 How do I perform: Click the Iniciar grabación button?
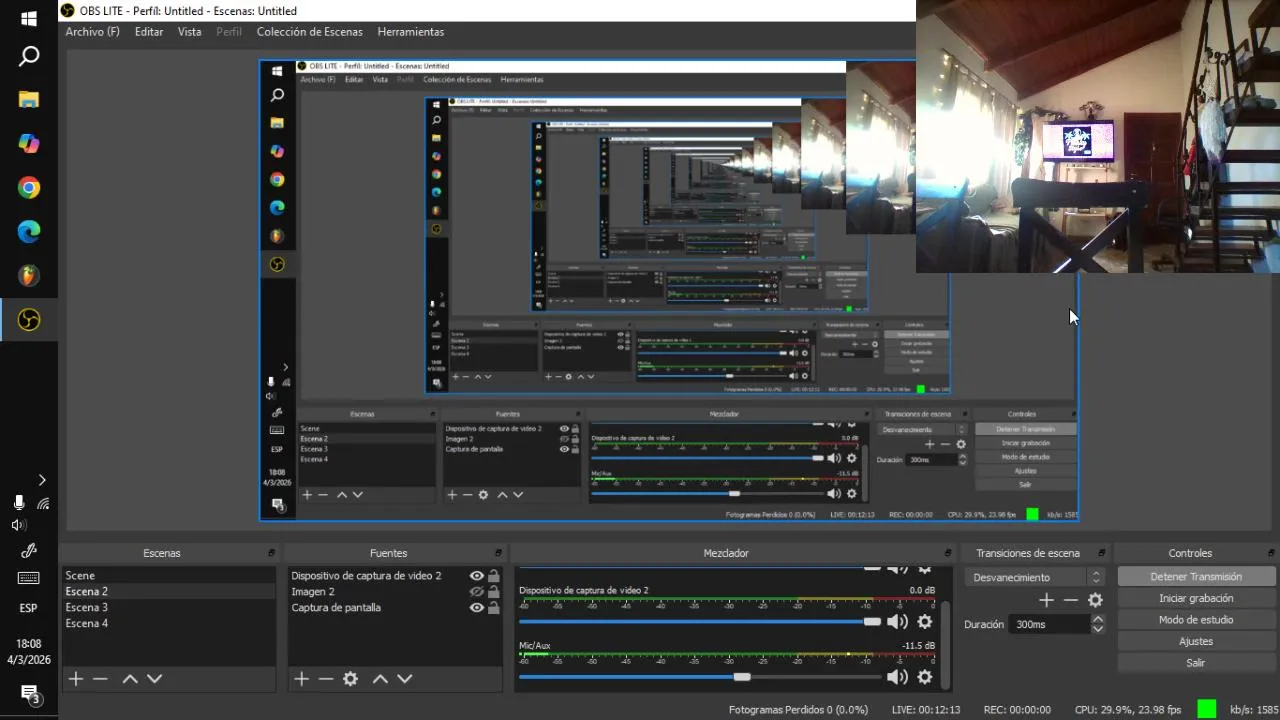coord(1196,598)
